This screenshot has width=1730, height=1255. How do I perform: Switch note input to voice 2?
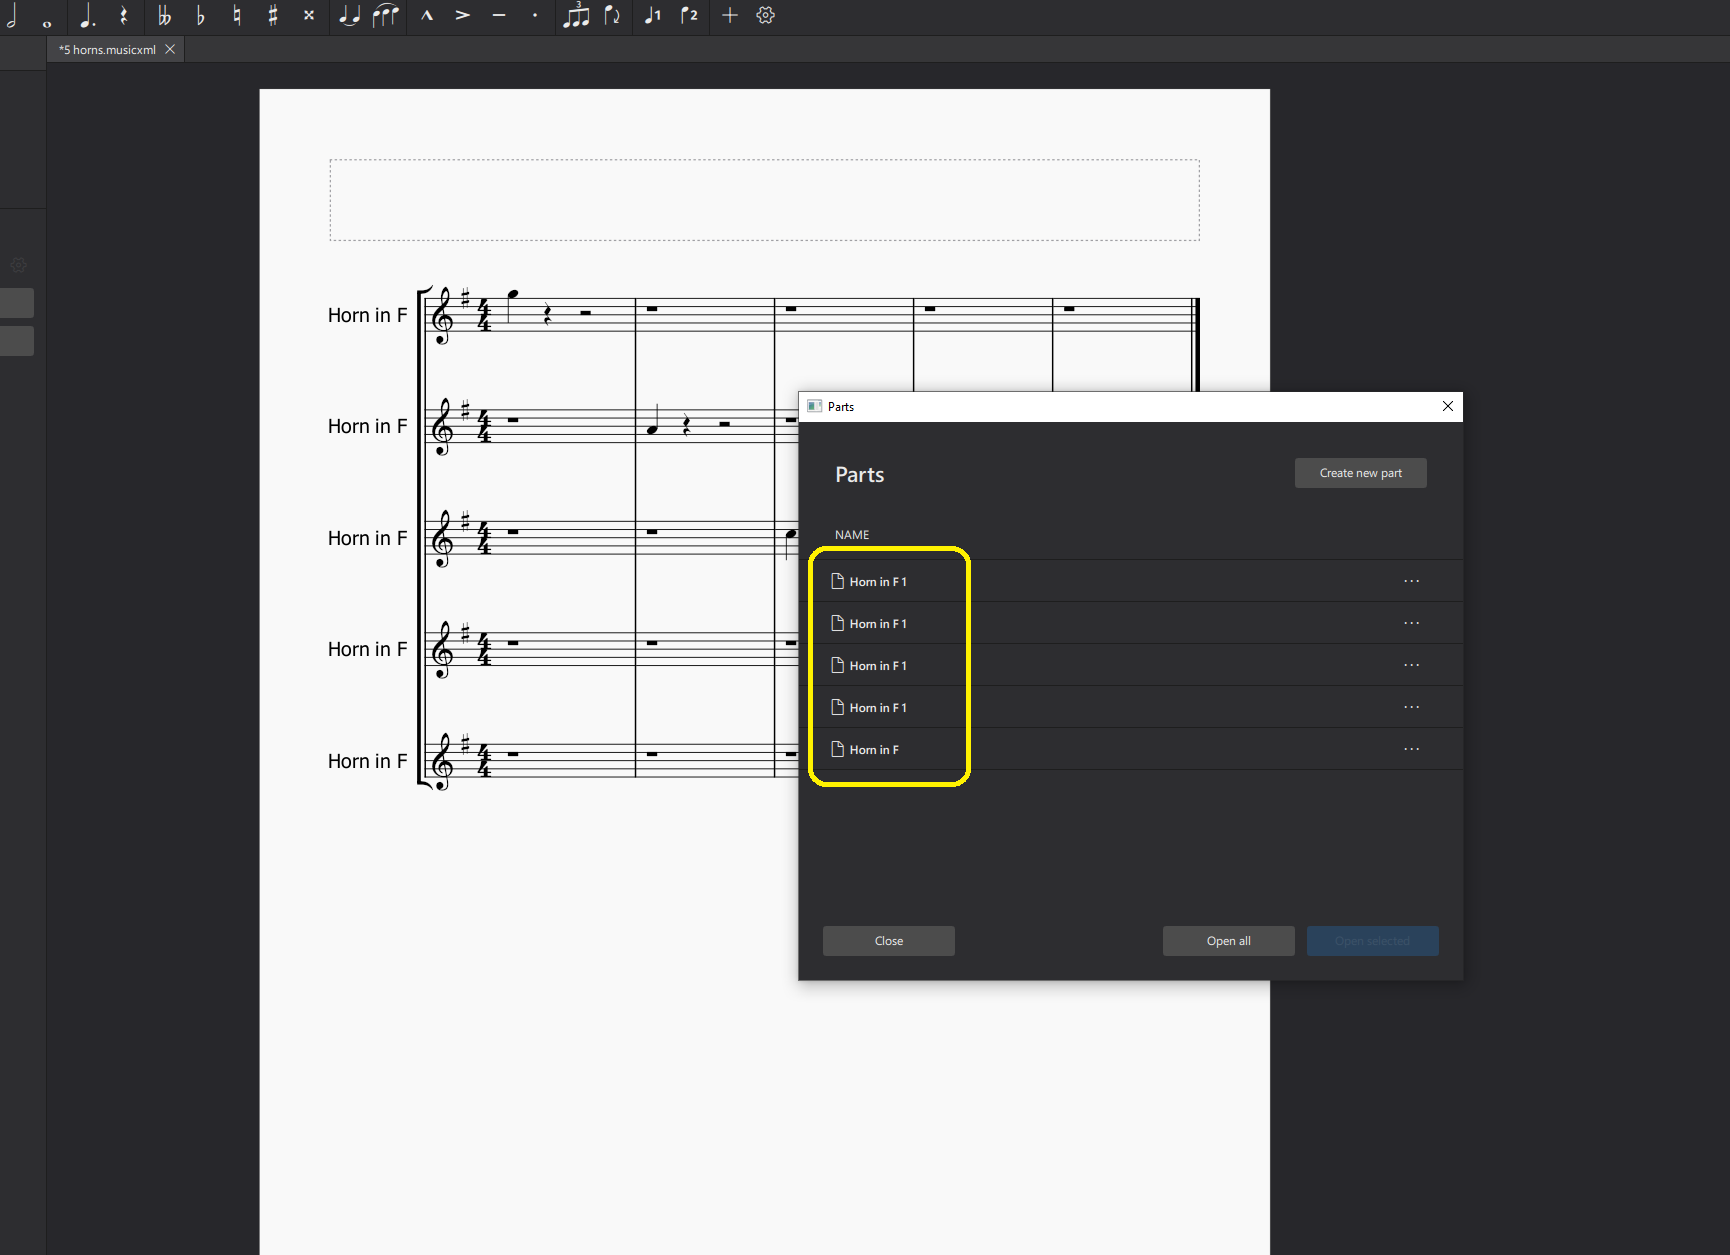(689, 15)
